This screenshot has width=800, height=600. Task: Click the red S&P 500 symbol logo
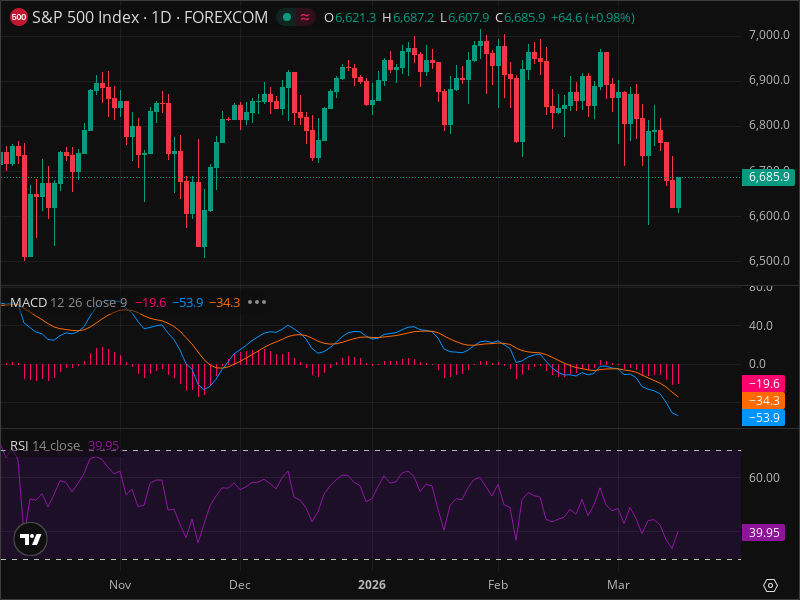pyautogui.click(x=18, y=17)
